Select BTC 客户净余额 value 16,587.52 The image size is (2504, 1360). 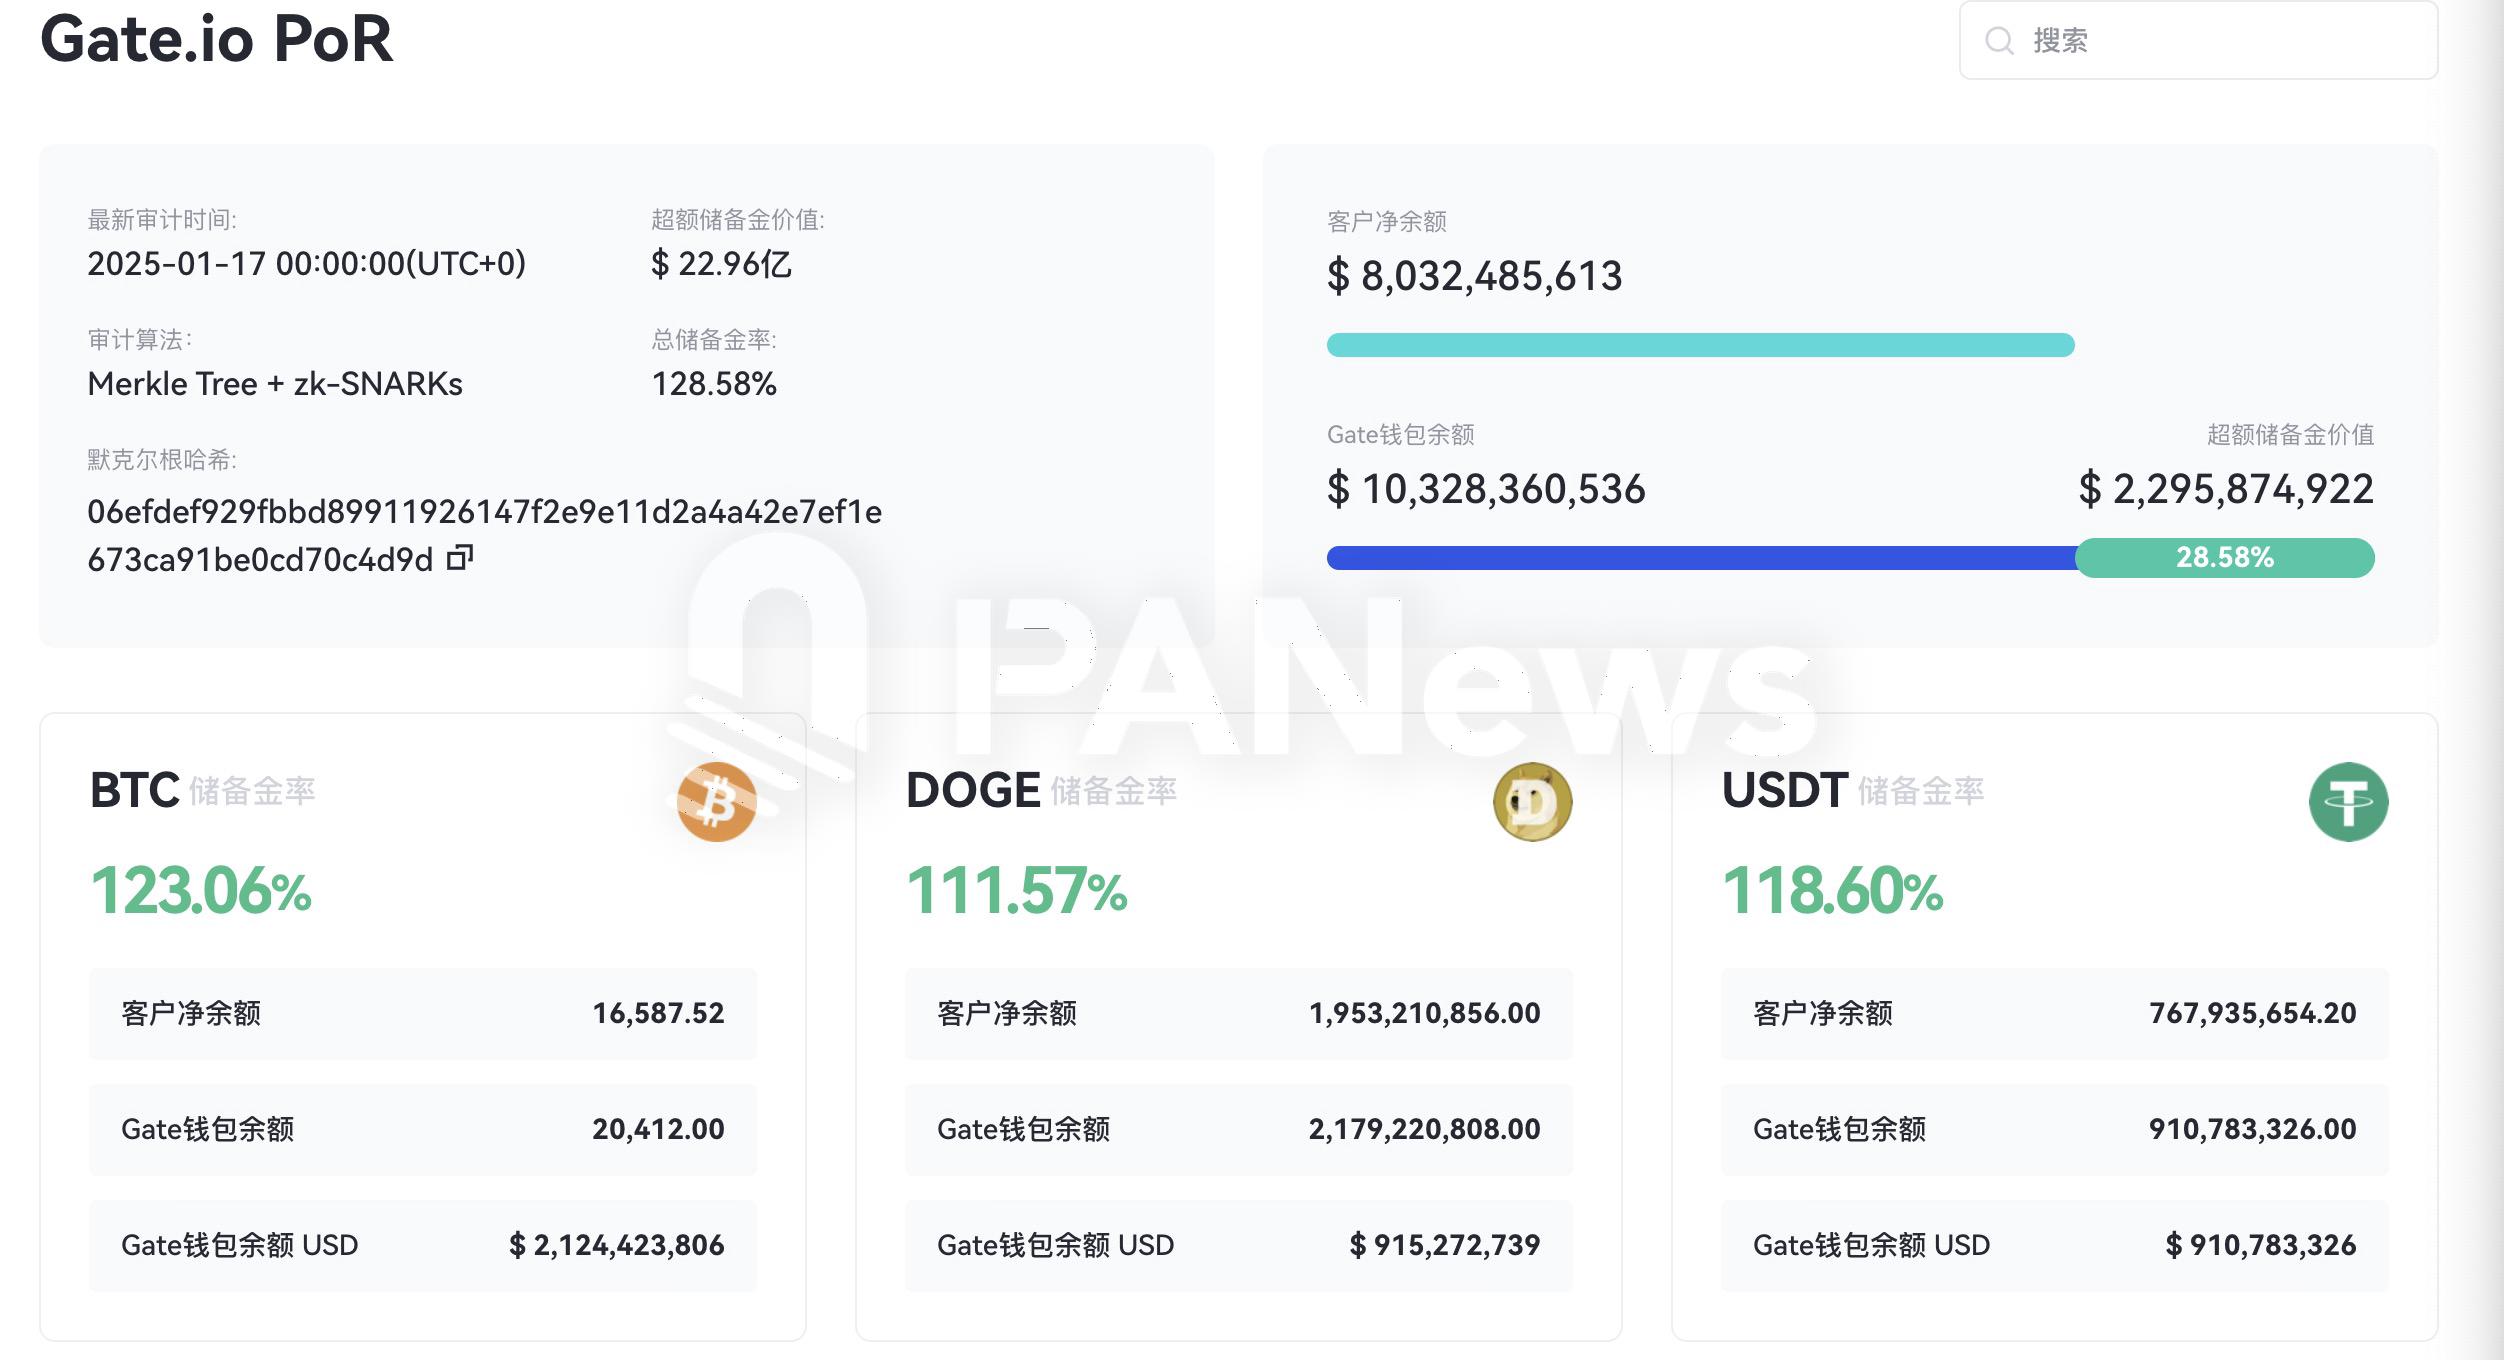tap(658, 1013)
